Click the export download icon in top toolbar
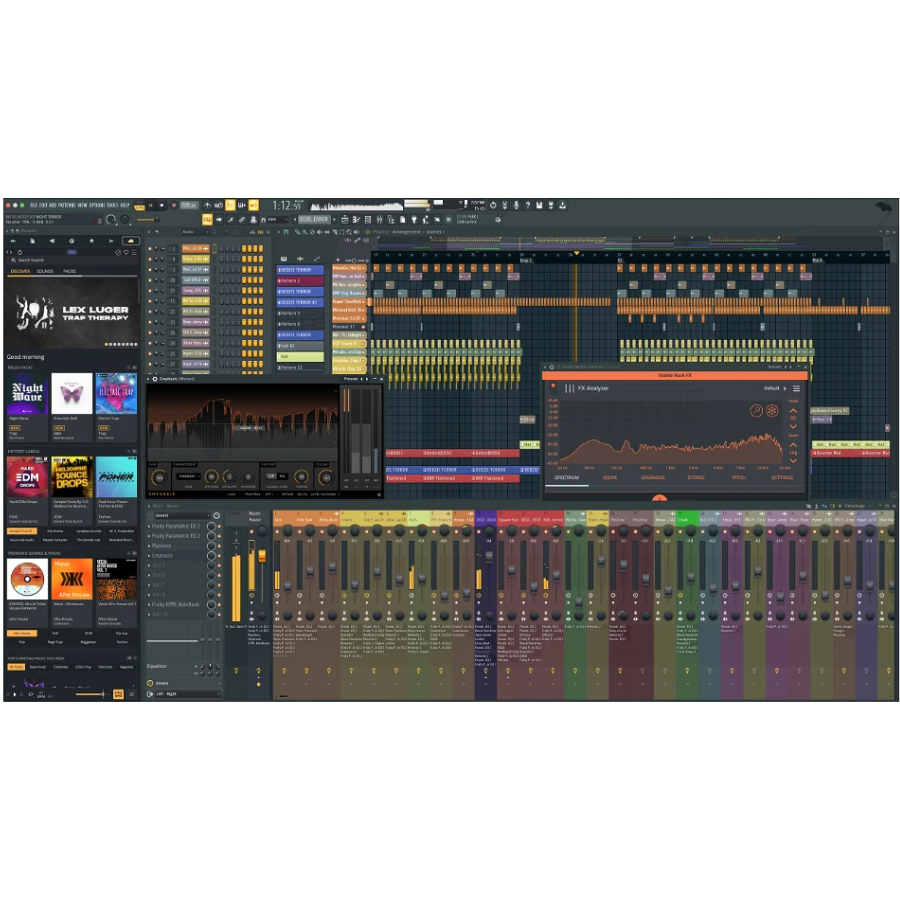 point(562,205)
